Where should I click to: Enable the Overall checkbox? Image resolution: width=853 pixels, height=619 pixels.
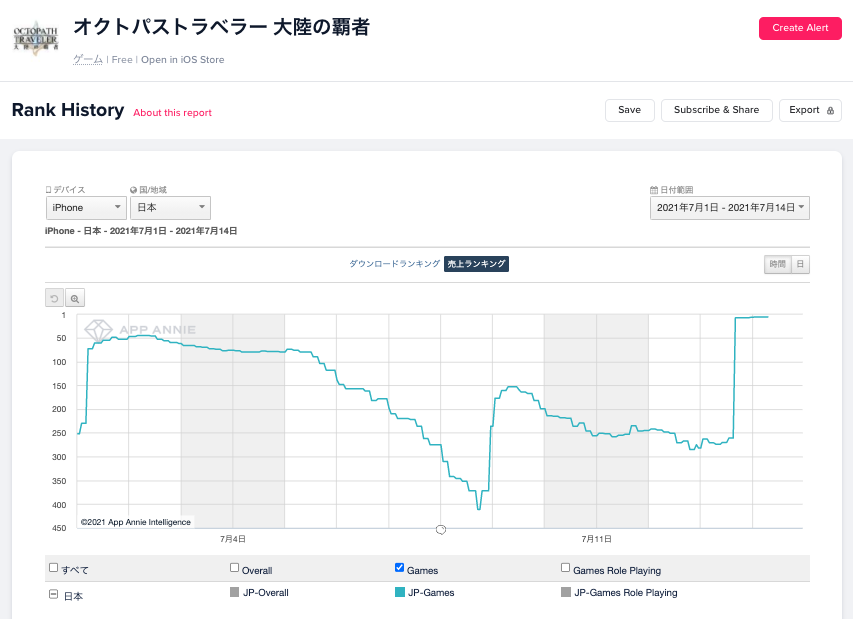(x=234, y=567)
